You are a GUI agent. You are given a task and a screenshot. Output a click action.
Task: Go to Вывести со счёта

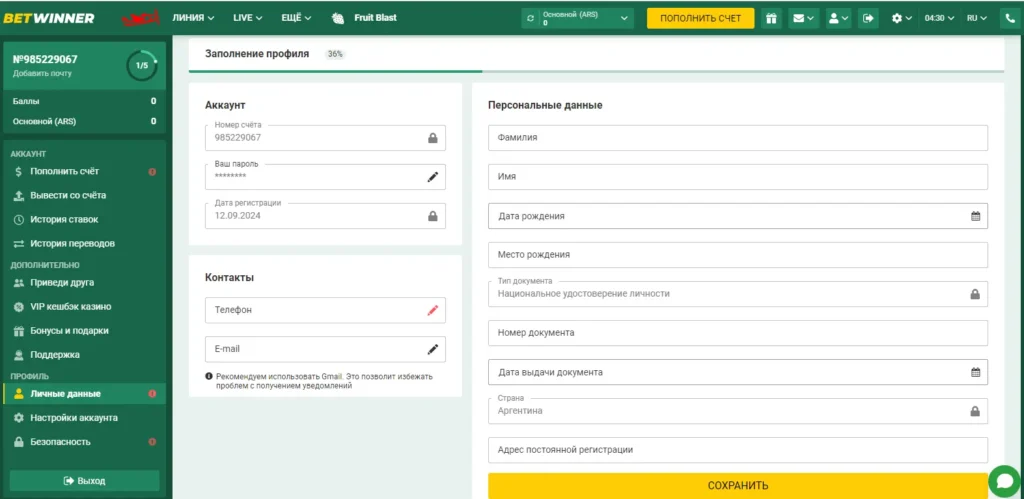(68, 195)
